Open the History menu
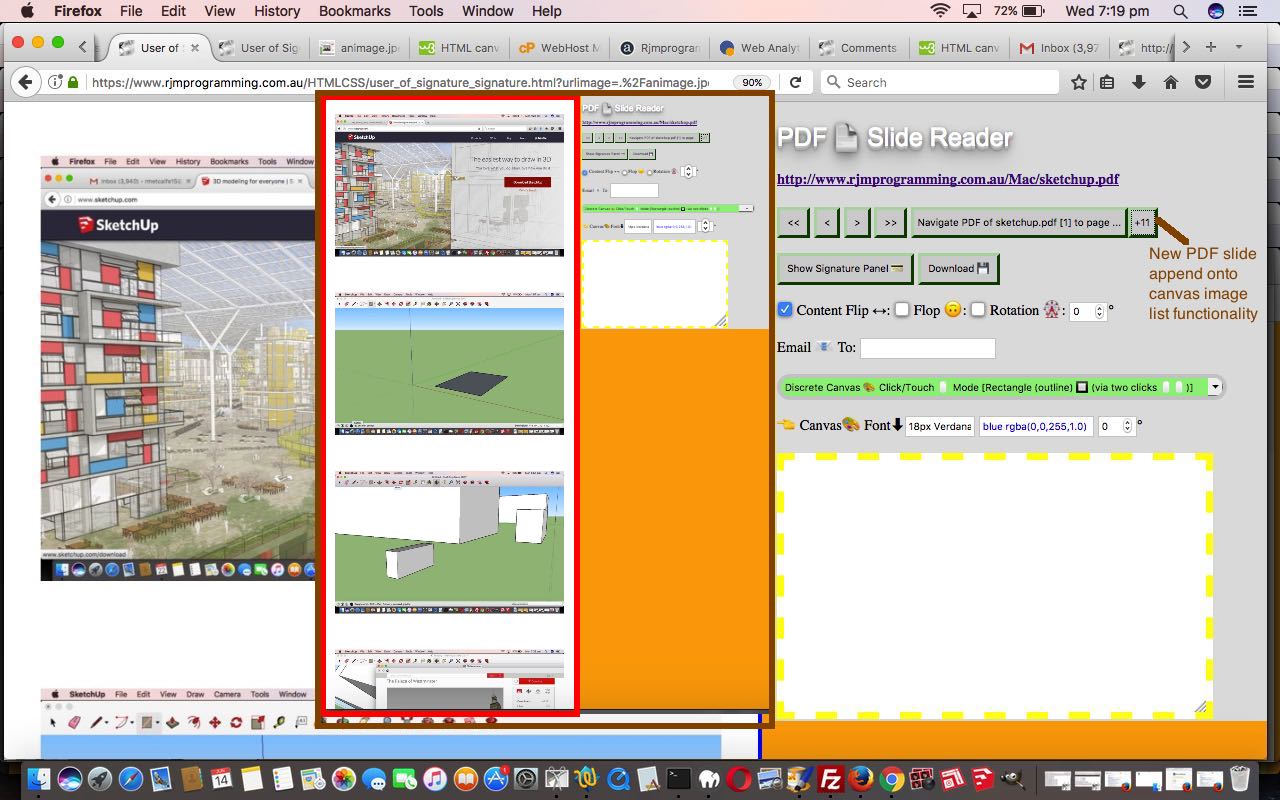This screenshot has height=800, width=1280. (x=277, y=11)
